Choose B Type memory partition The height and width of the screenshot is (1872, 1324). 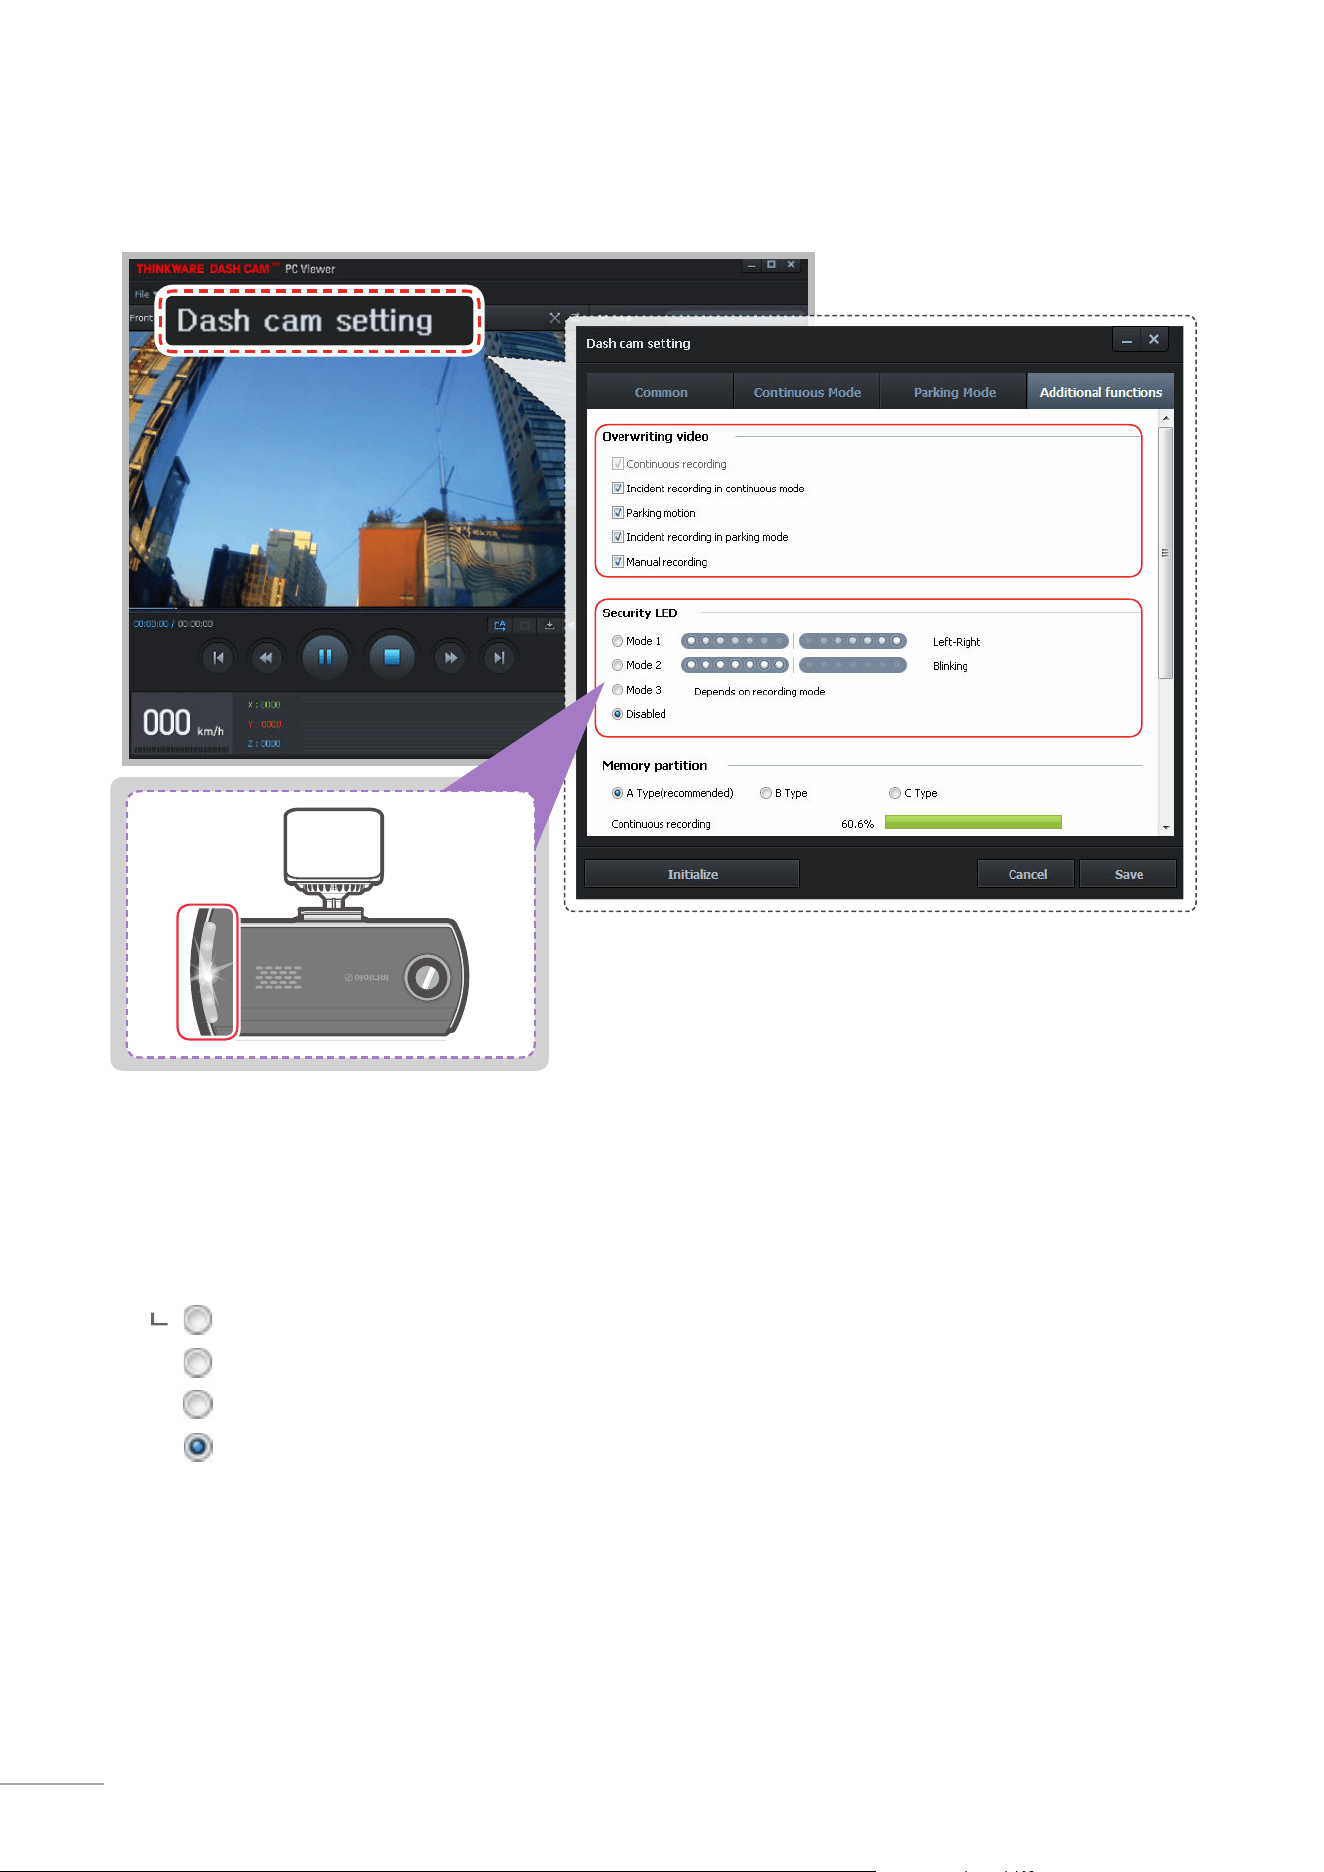[765, 793]
